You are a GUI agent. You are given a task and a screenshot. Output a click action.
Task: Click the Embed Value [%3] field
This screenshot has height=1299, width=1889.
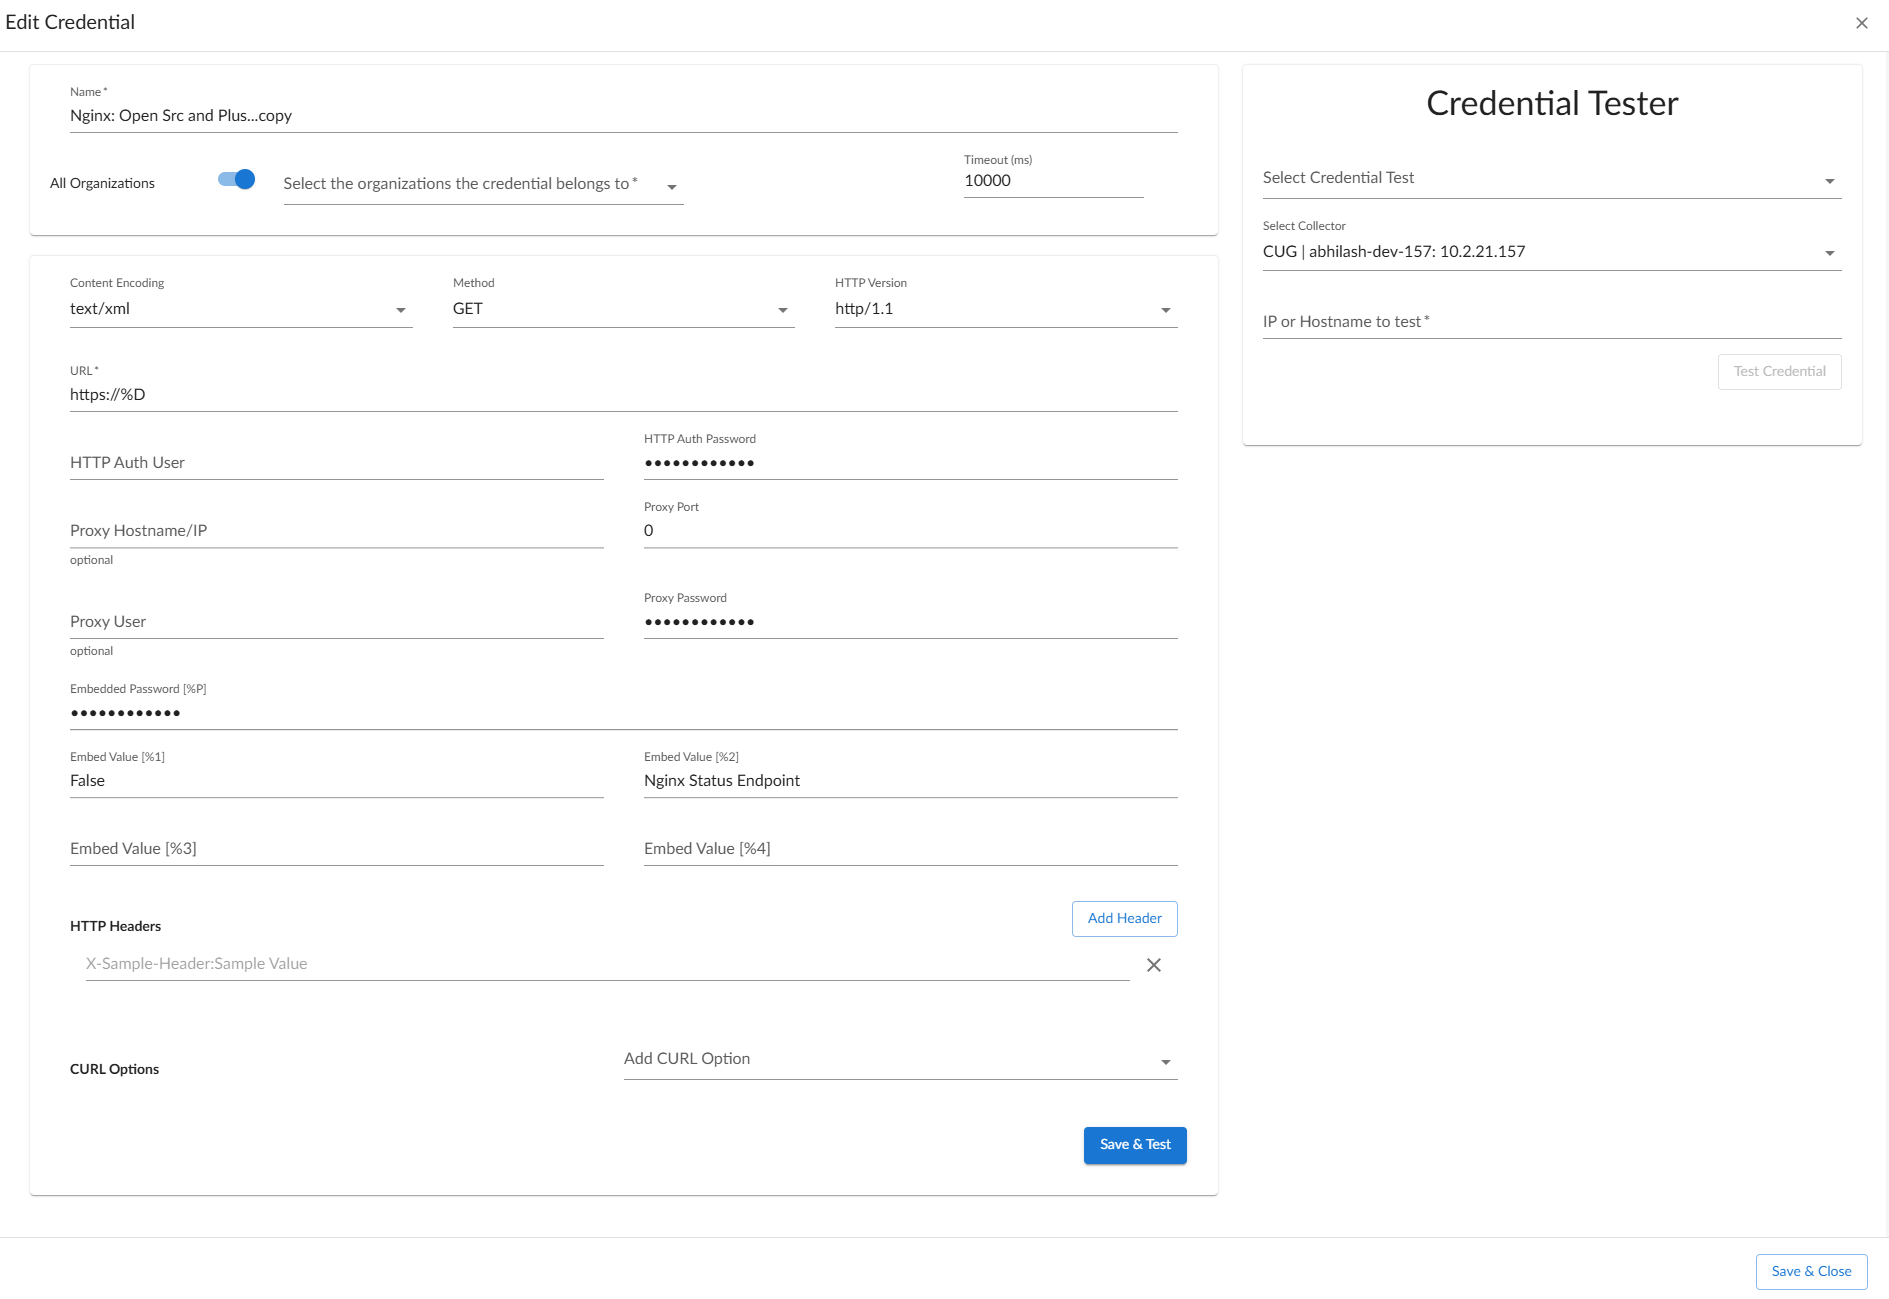tap(336, 849)
